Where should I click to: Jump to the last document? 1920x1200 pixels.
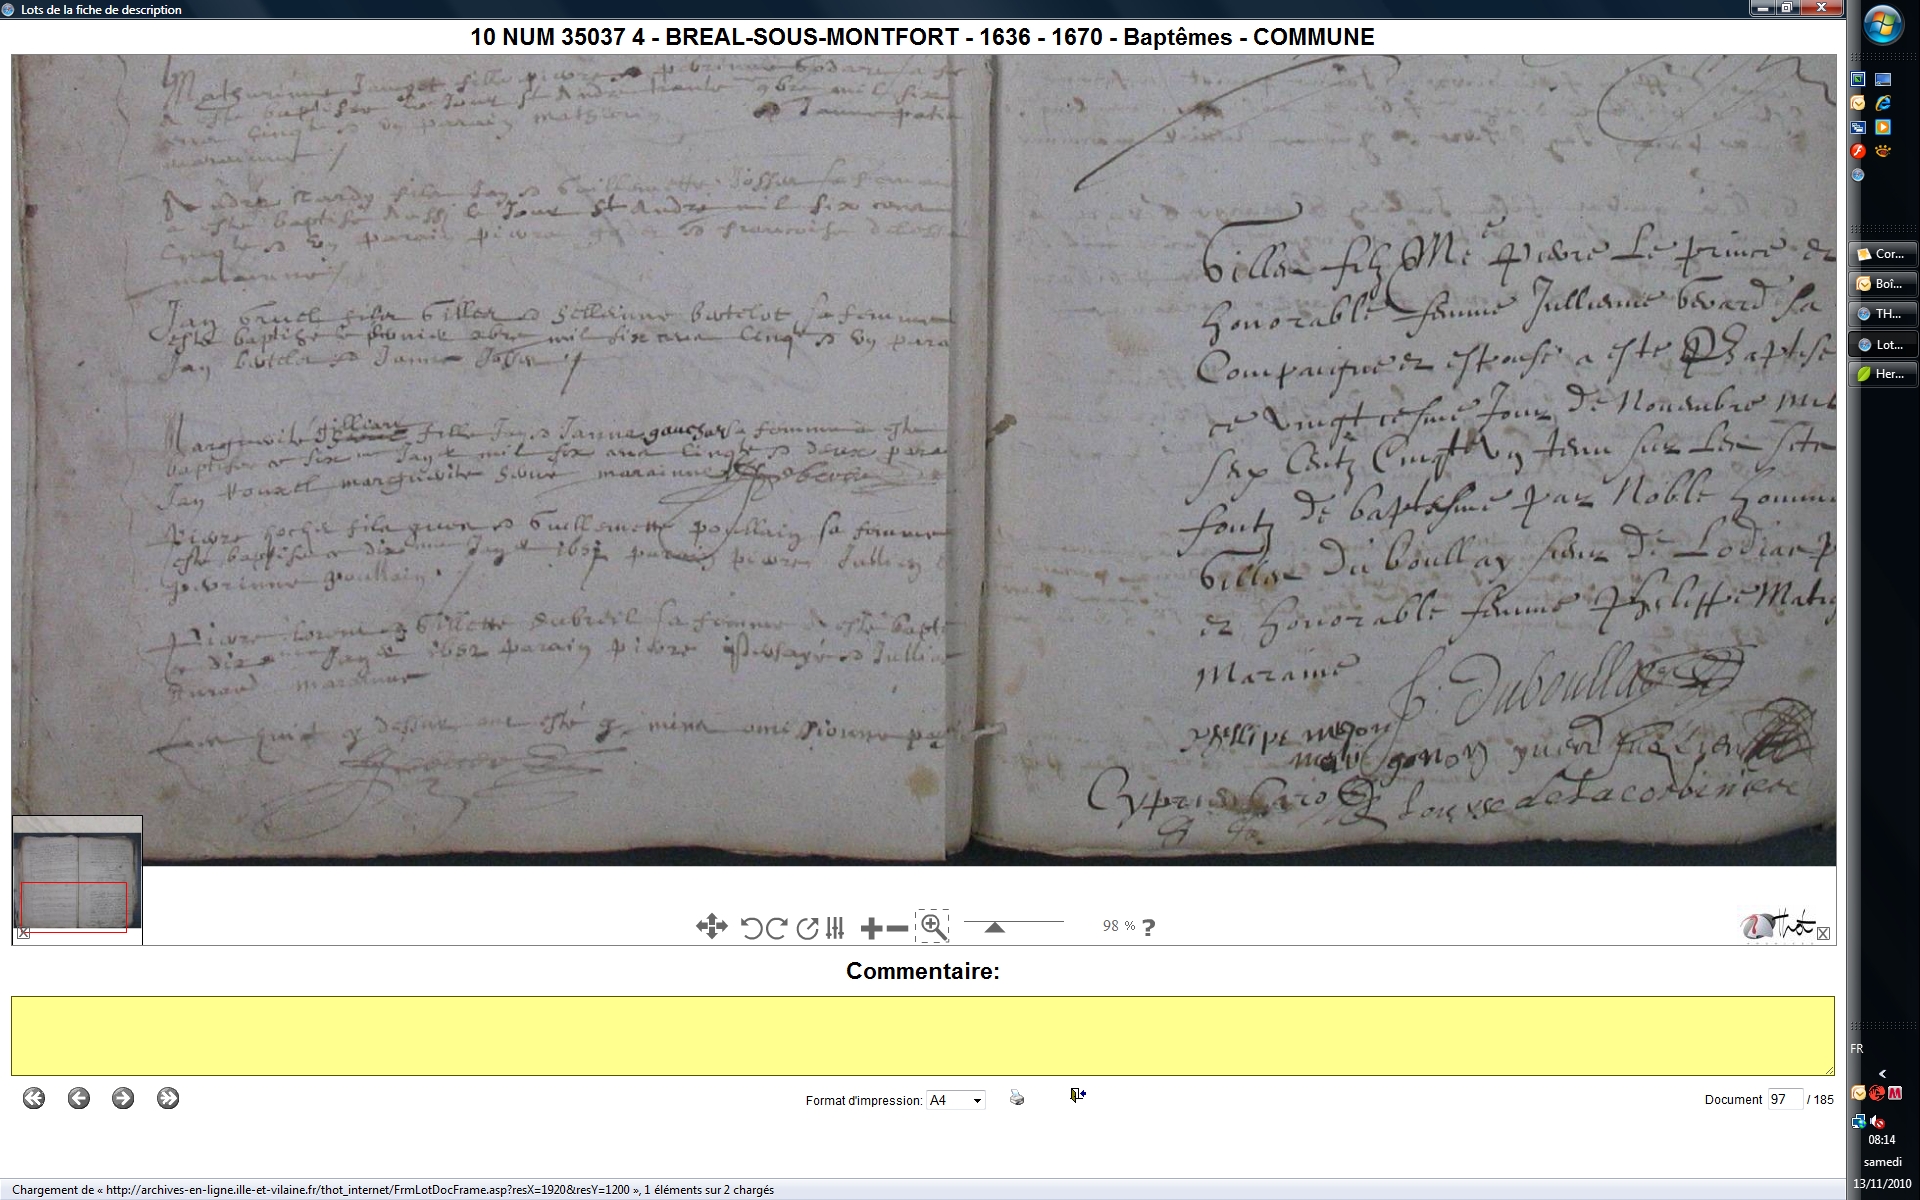click(x=168, y=1098)
